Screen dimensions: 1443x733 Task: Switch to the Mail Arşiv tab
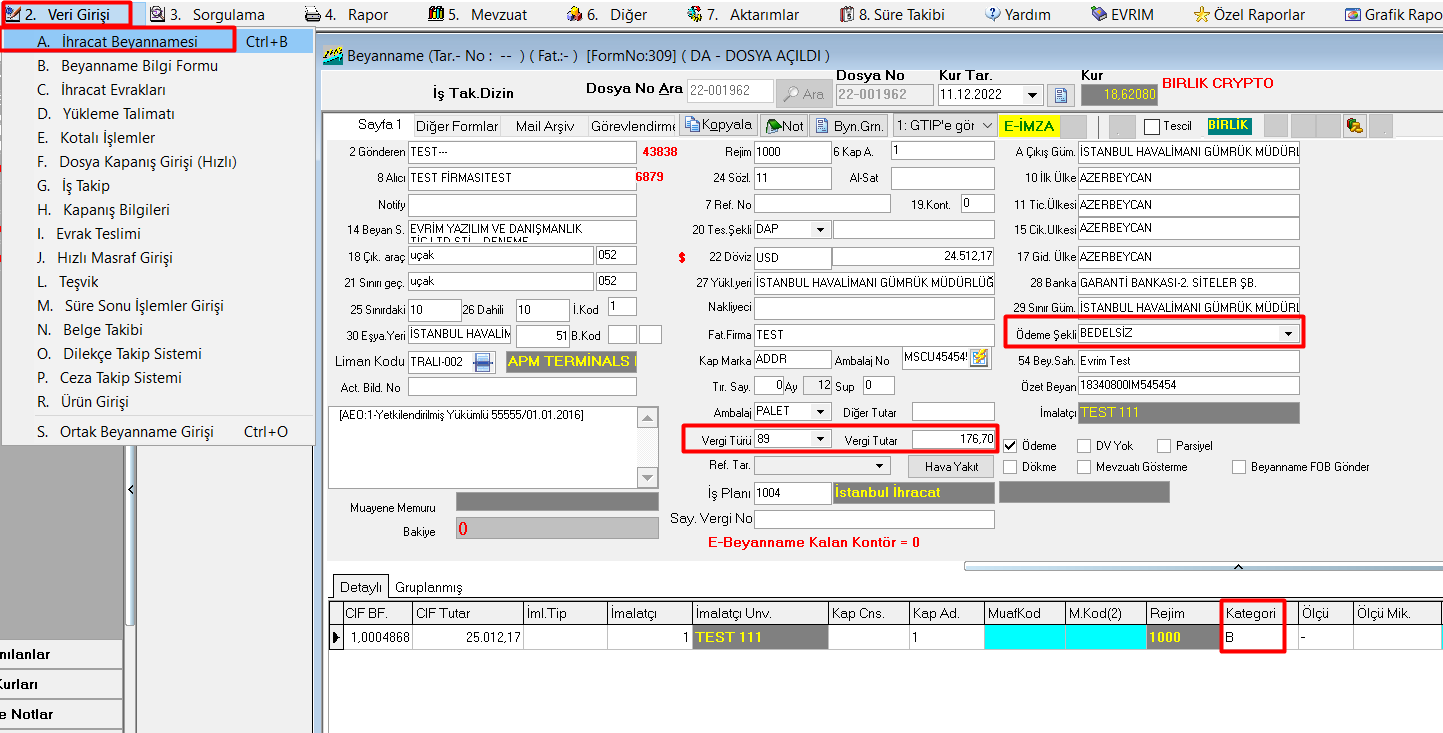(545, 126)
